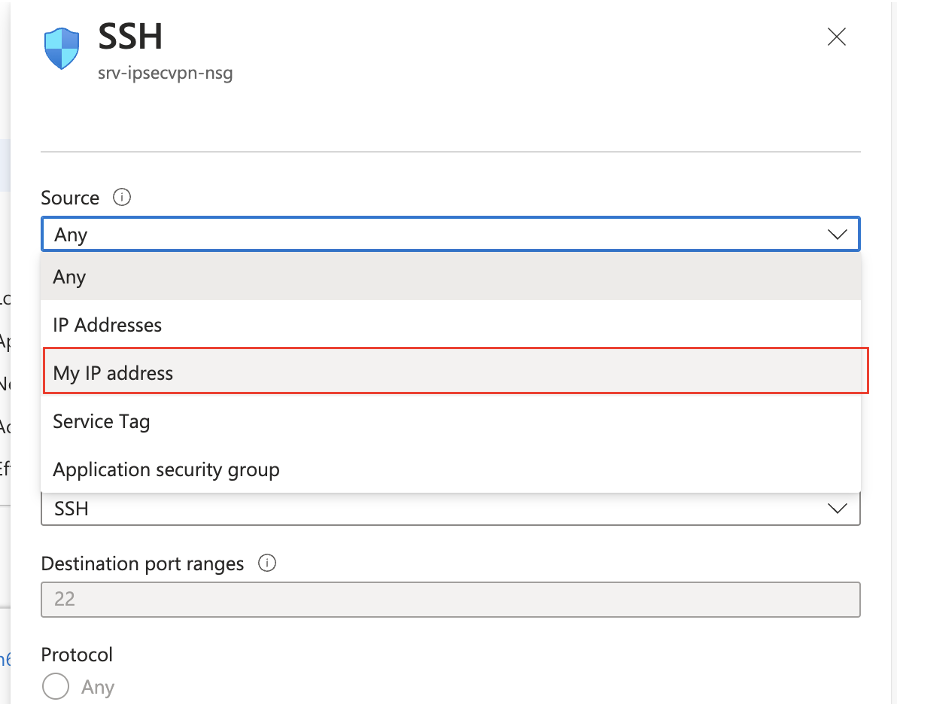Click the SSH panel title
Screen dimensions: 932x728
point(130,36)
